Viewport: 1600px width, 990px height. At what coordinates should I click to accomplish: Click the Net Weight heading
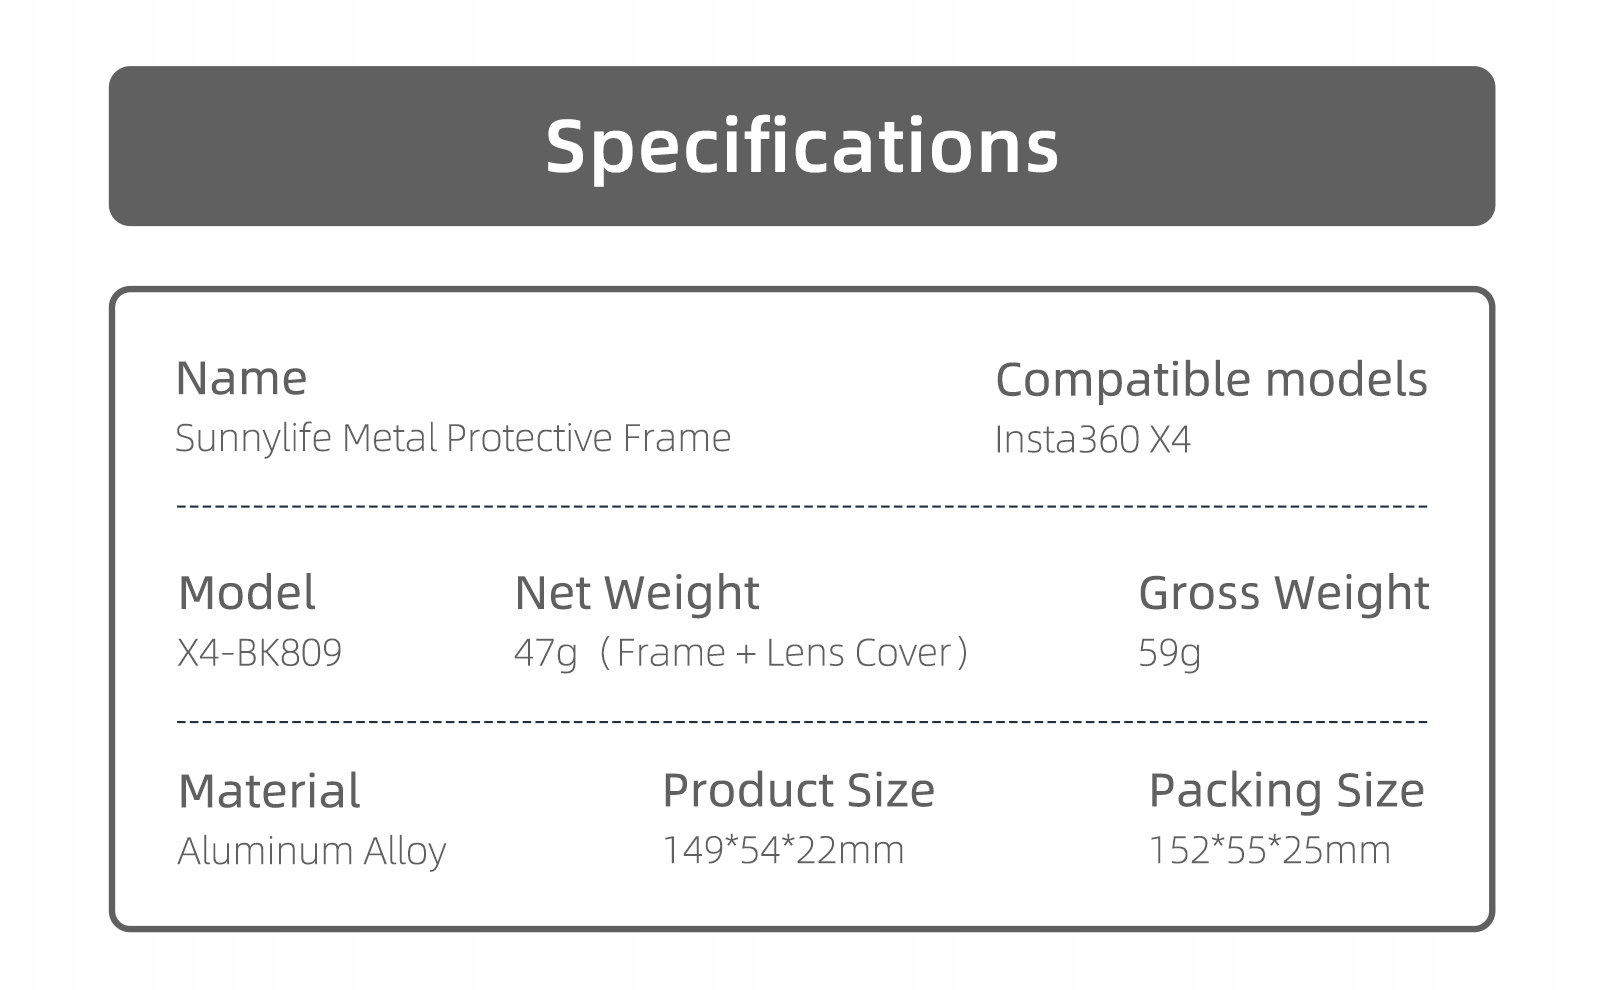click(x=636, y=593)
